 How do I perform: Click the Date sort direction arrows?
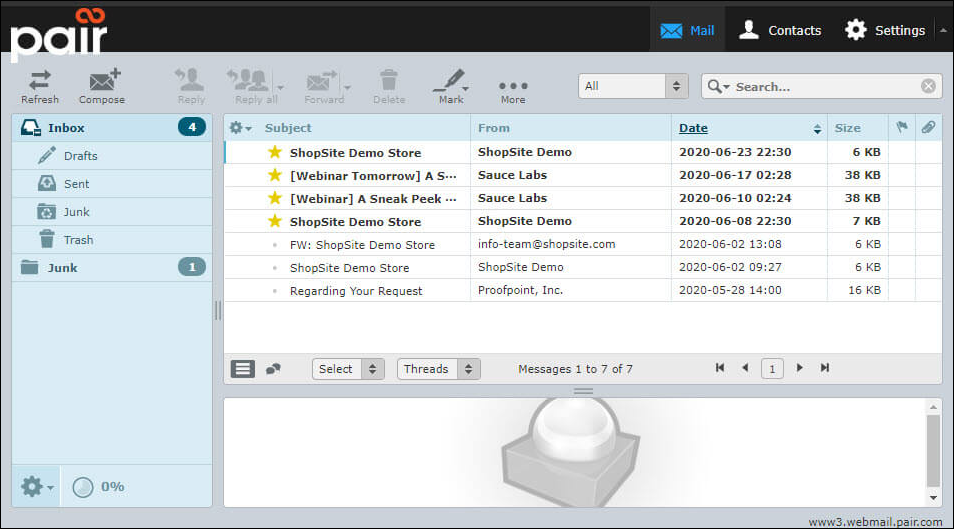pyautogui.click(x=817, y=128)
